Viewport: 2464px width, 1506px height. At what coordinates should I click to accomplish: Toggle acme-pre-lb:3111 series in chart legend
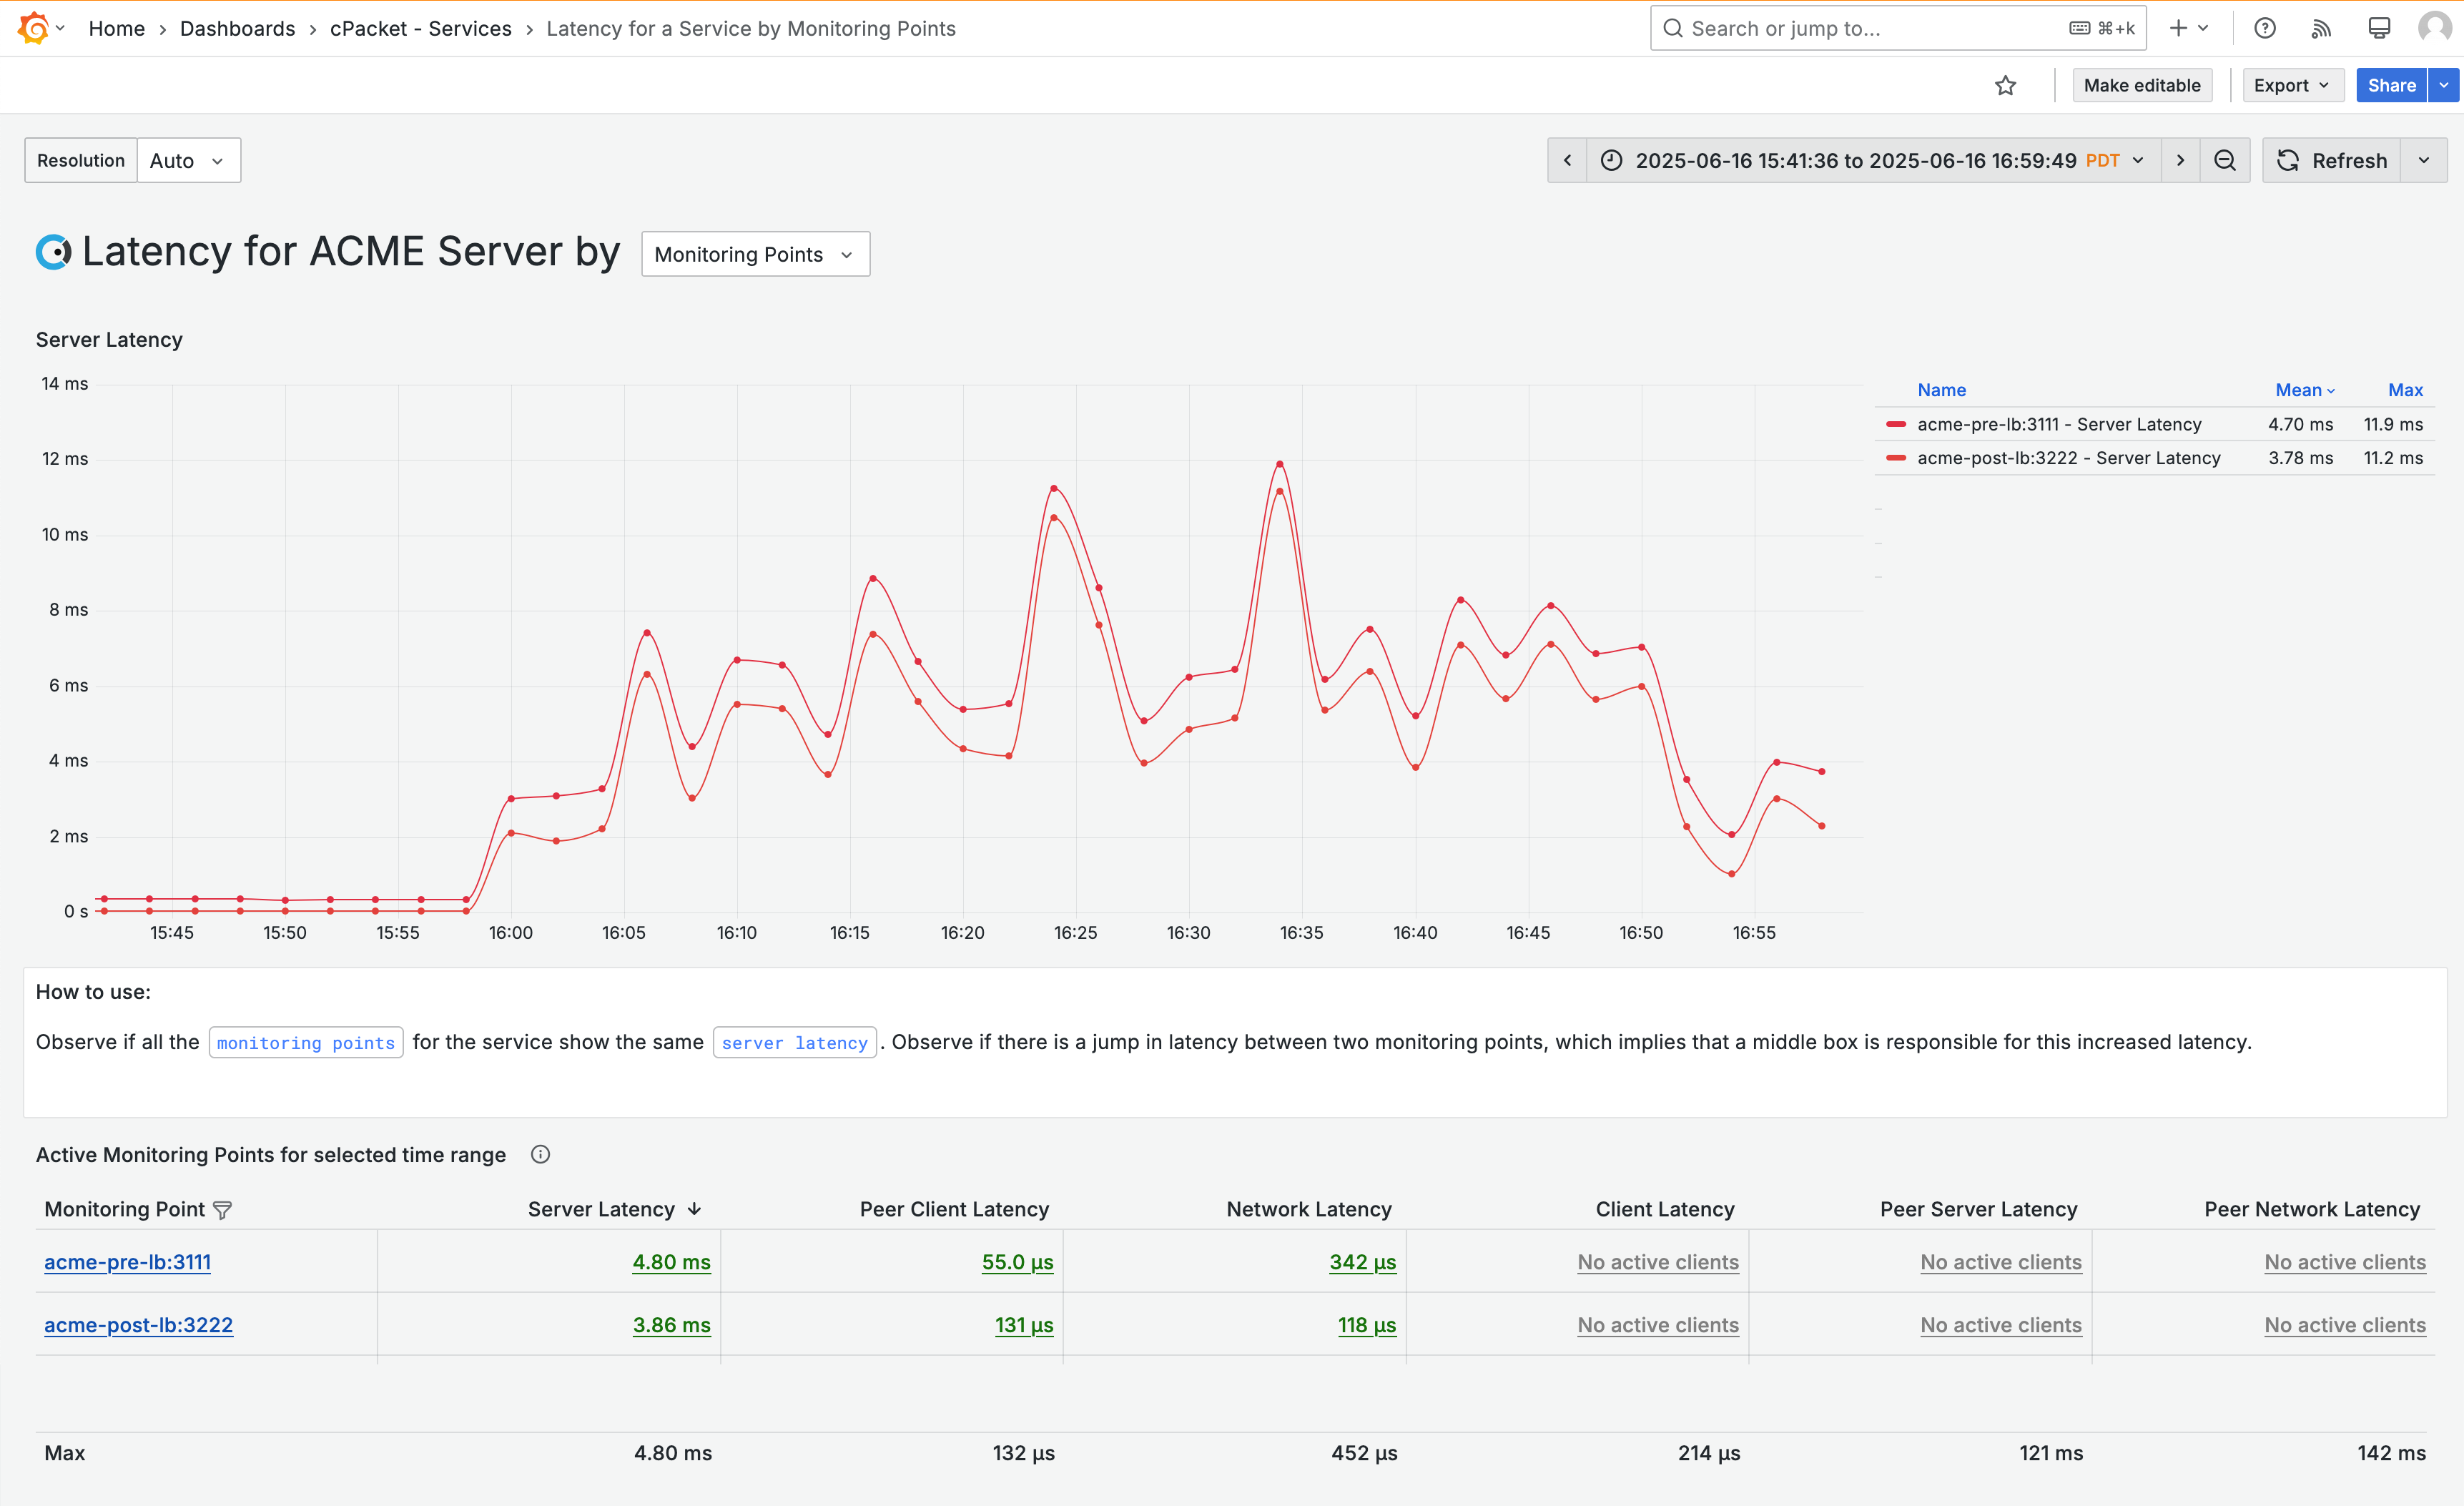click(2059, 424)
